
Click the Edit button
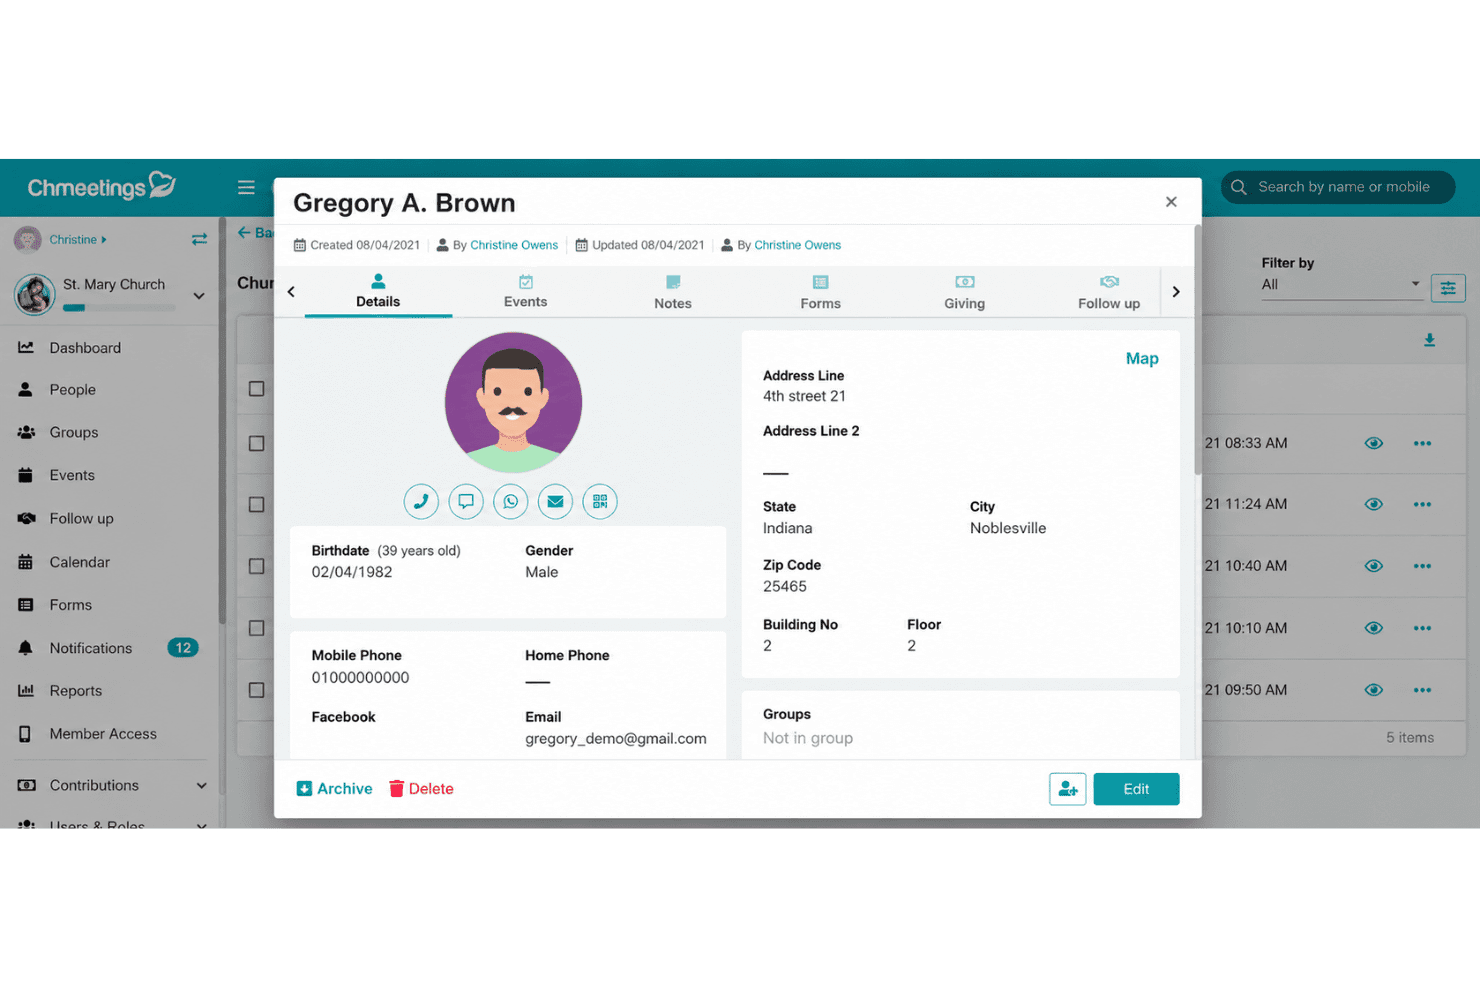tap(1136, 789)
